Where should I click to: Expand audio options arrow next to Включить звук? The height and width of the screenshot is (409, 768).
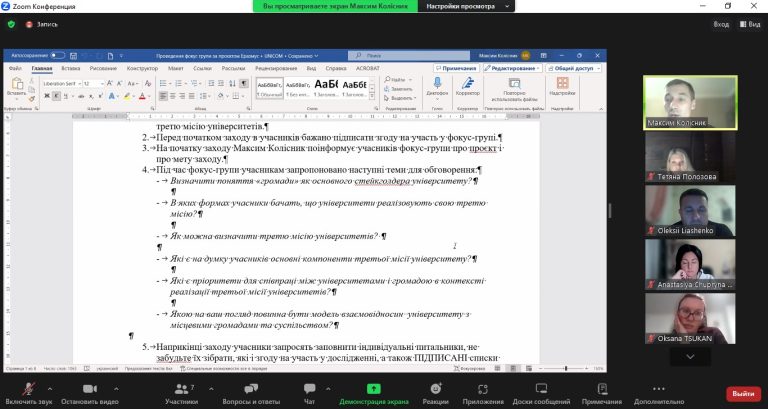click(49, 389)
